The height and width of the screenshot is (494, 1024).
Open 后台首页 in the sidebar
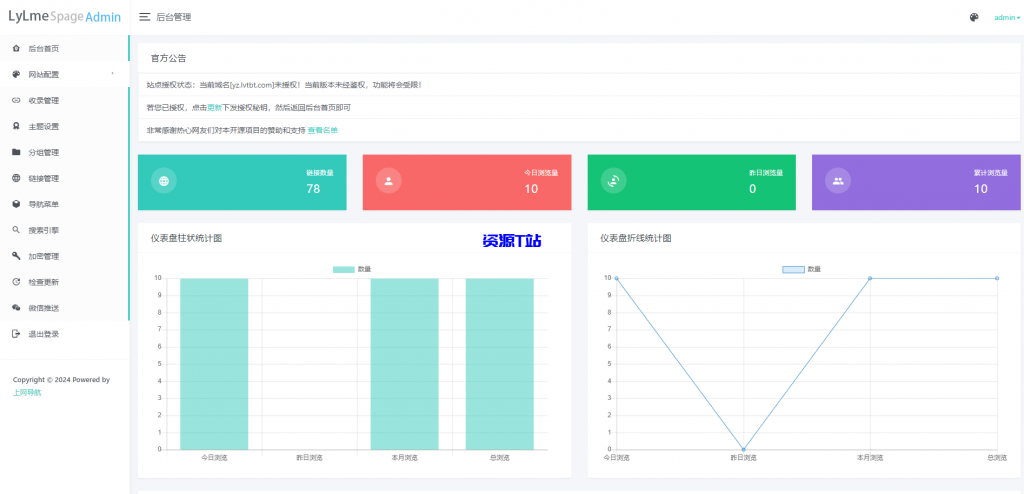coord(64,48)
